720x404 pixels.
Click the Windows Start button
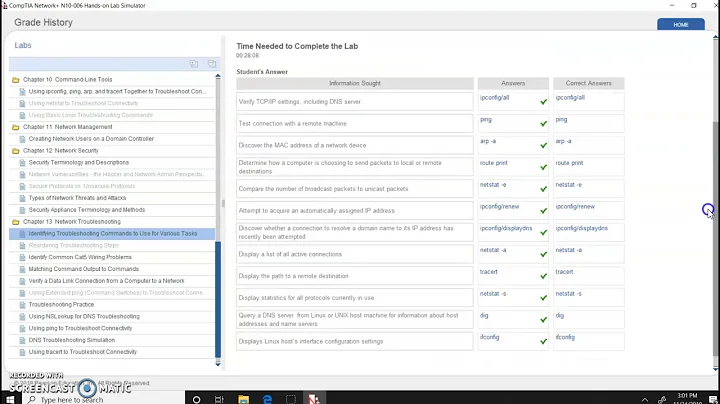pyautogui.click(x=11, y=397)
